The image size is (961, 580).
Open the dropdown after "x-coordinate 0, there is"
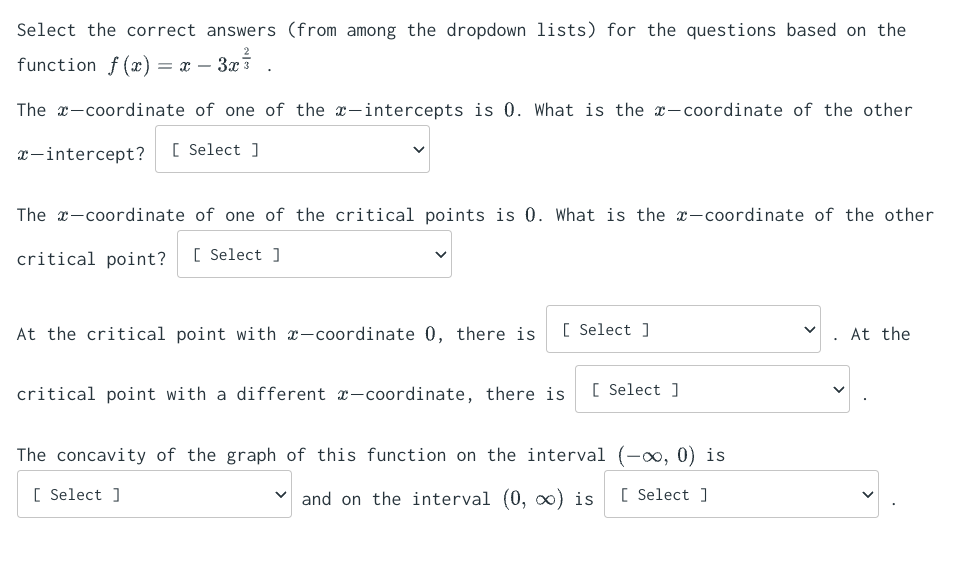coord(683,329)
